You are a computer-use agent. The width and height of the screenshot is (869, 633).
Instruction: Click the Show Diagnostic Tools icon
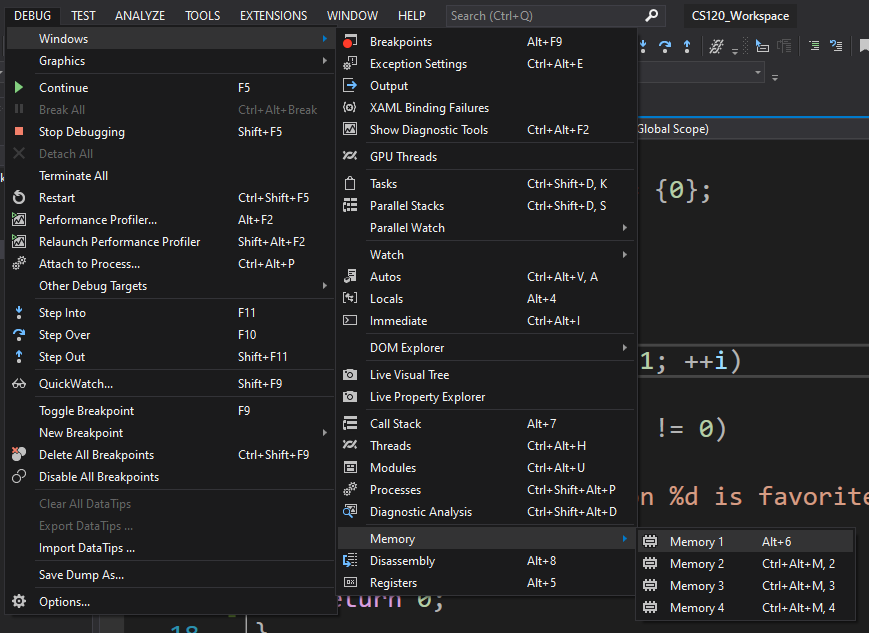(x=350, y=129)
